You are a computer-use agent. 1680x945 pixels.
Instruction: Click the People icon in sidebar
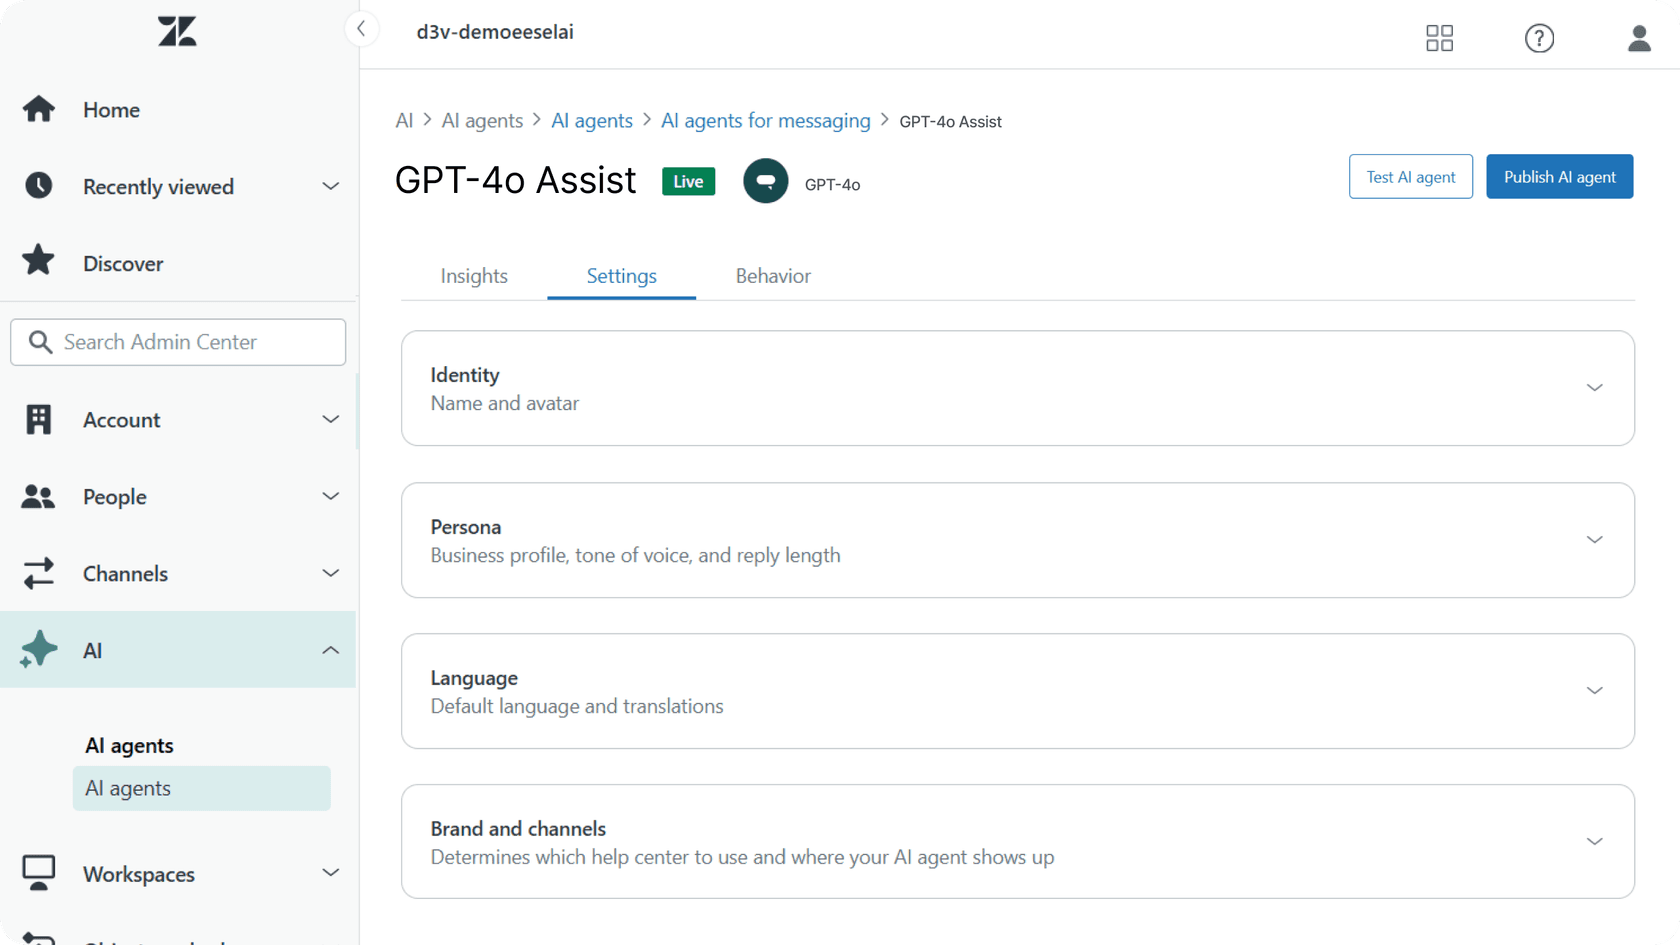tap(38, 496)
